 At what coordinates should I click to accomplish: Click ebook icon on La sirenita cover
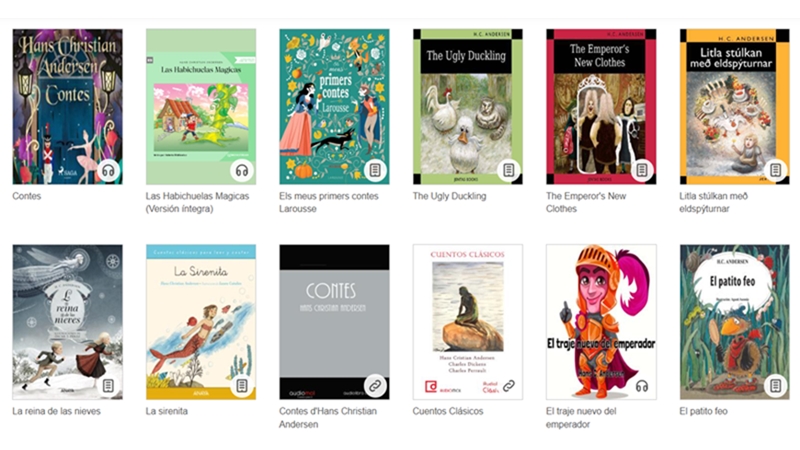pyautogui.click(x=242, y=386)
